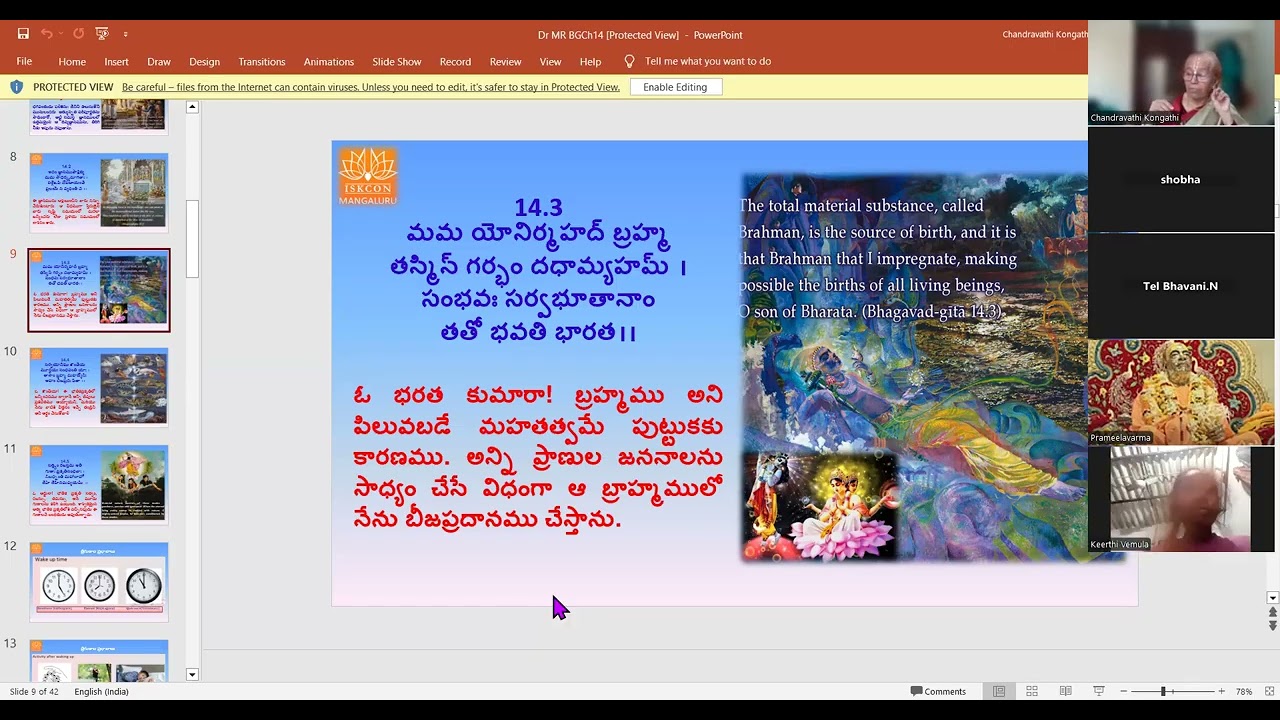Select the Animations tab
This screenshot has height=720, width=1280.
329,61
